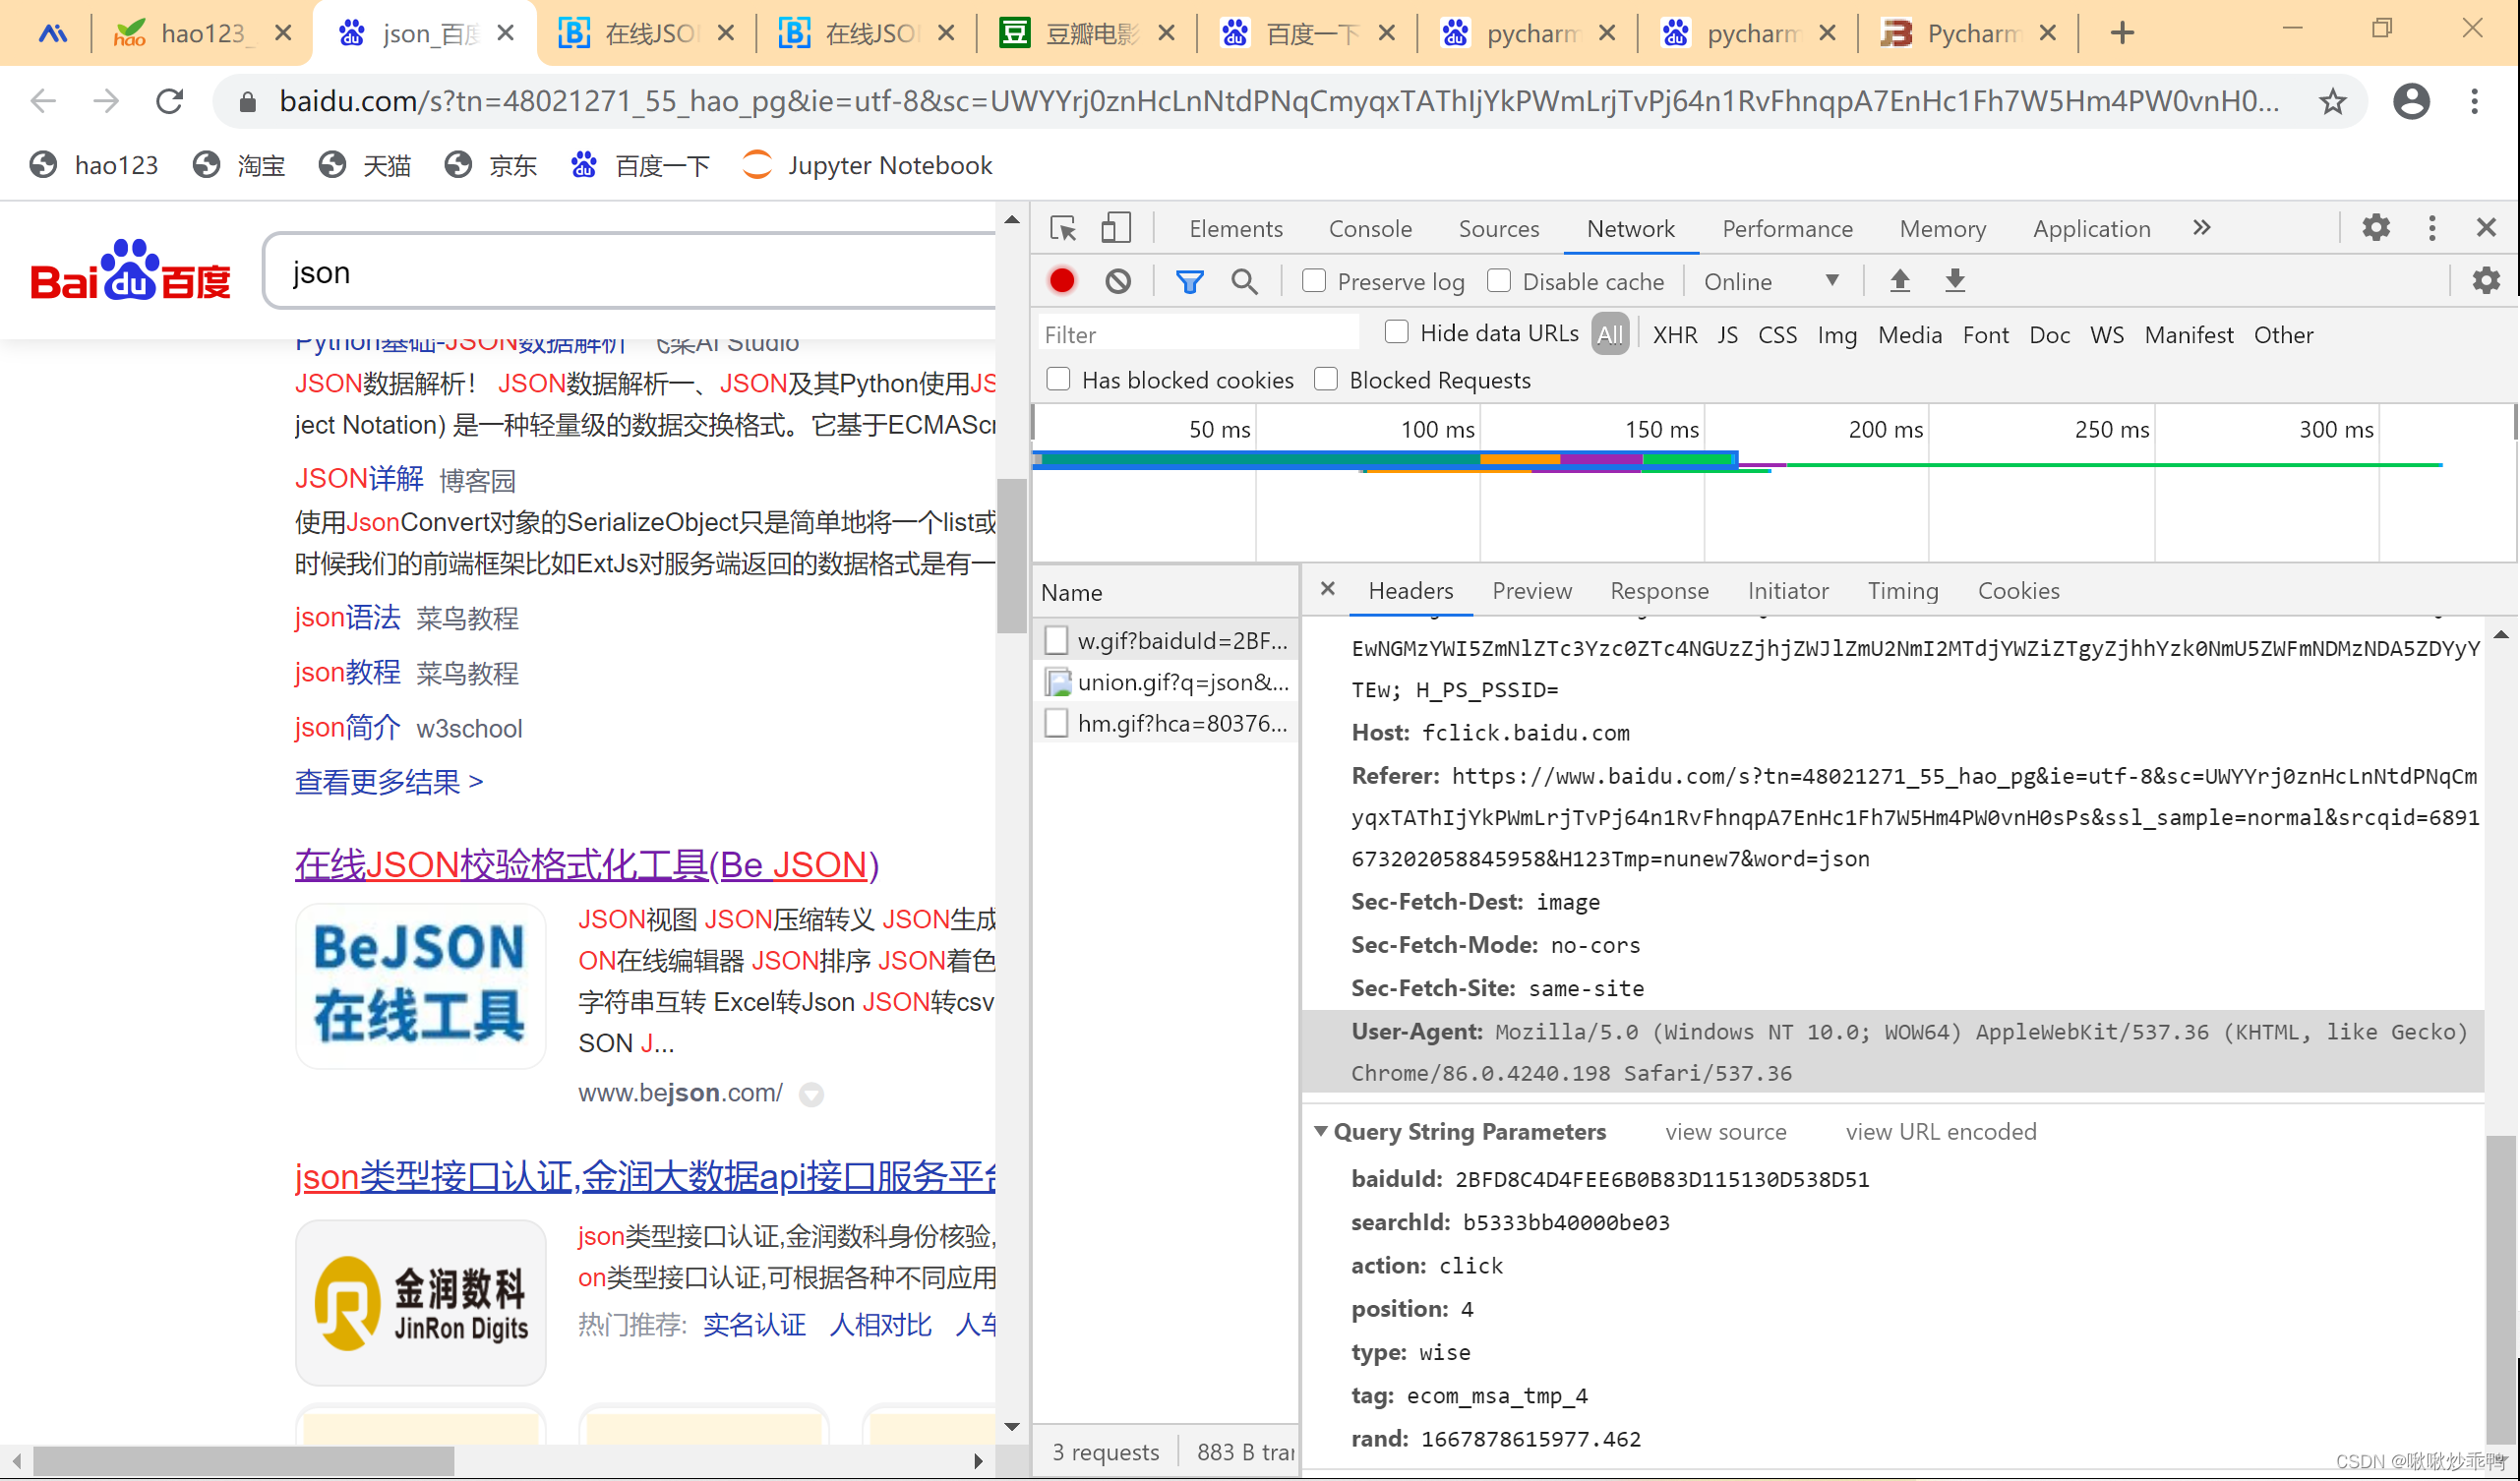Click the page horizontal scrollbar thumb
This screenshot has height=1481, width=2520.
[243, 1461]
